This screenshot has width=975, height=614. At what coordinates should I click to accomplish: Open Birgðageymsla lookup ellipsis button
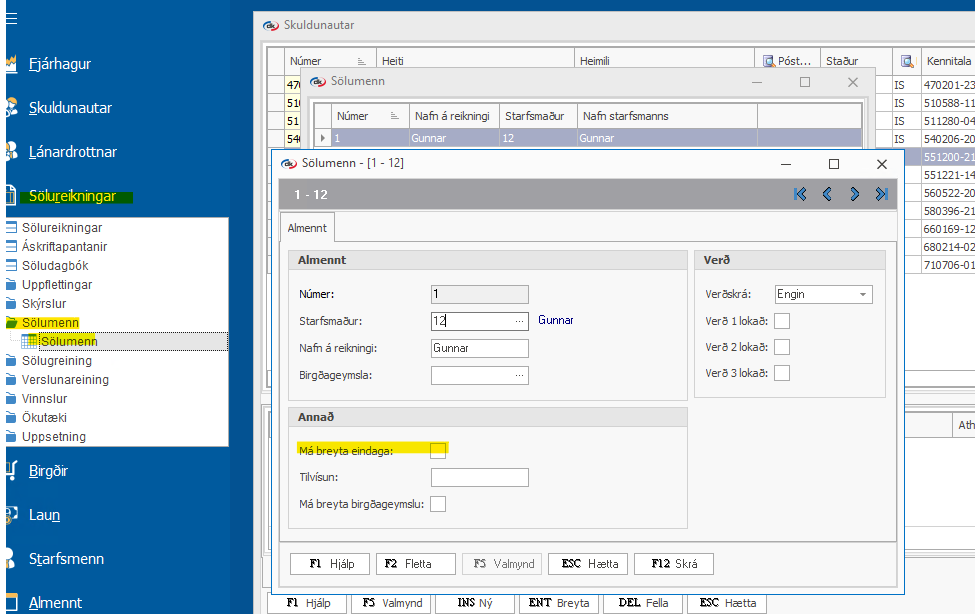[x=519, y=375]
